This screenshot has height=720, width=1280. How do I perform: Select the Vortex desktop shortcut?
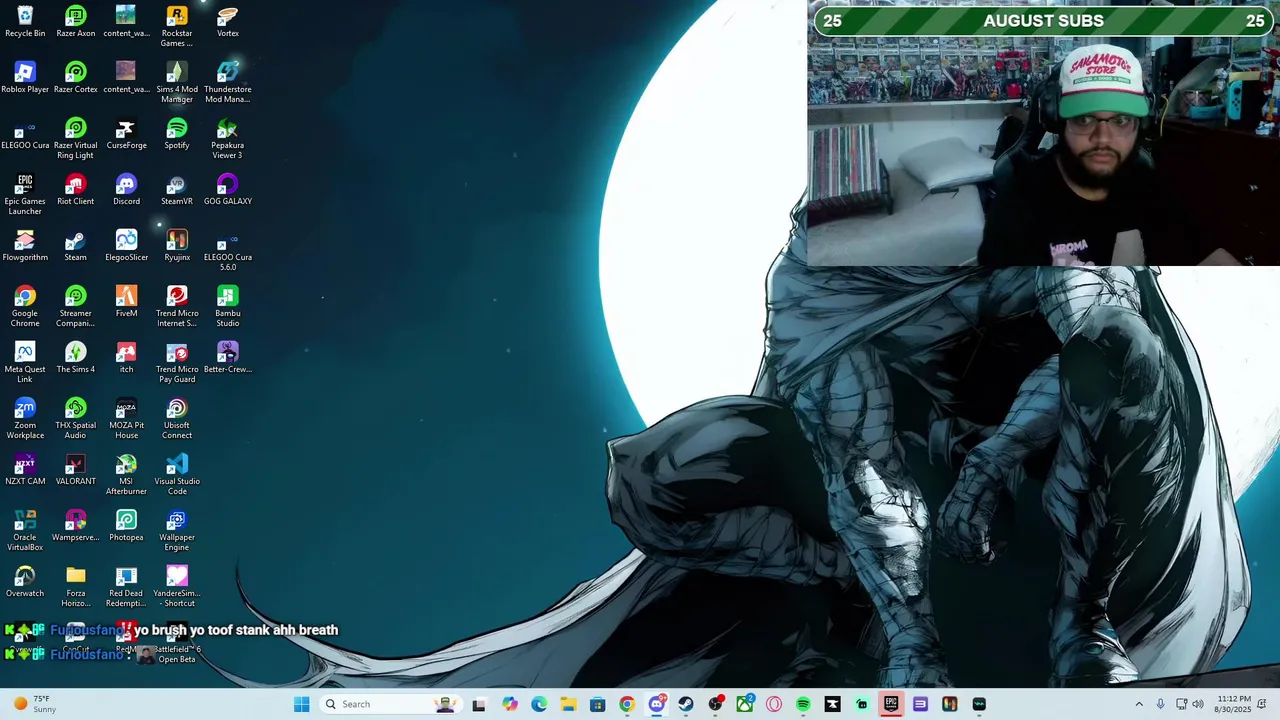[228, 21]
